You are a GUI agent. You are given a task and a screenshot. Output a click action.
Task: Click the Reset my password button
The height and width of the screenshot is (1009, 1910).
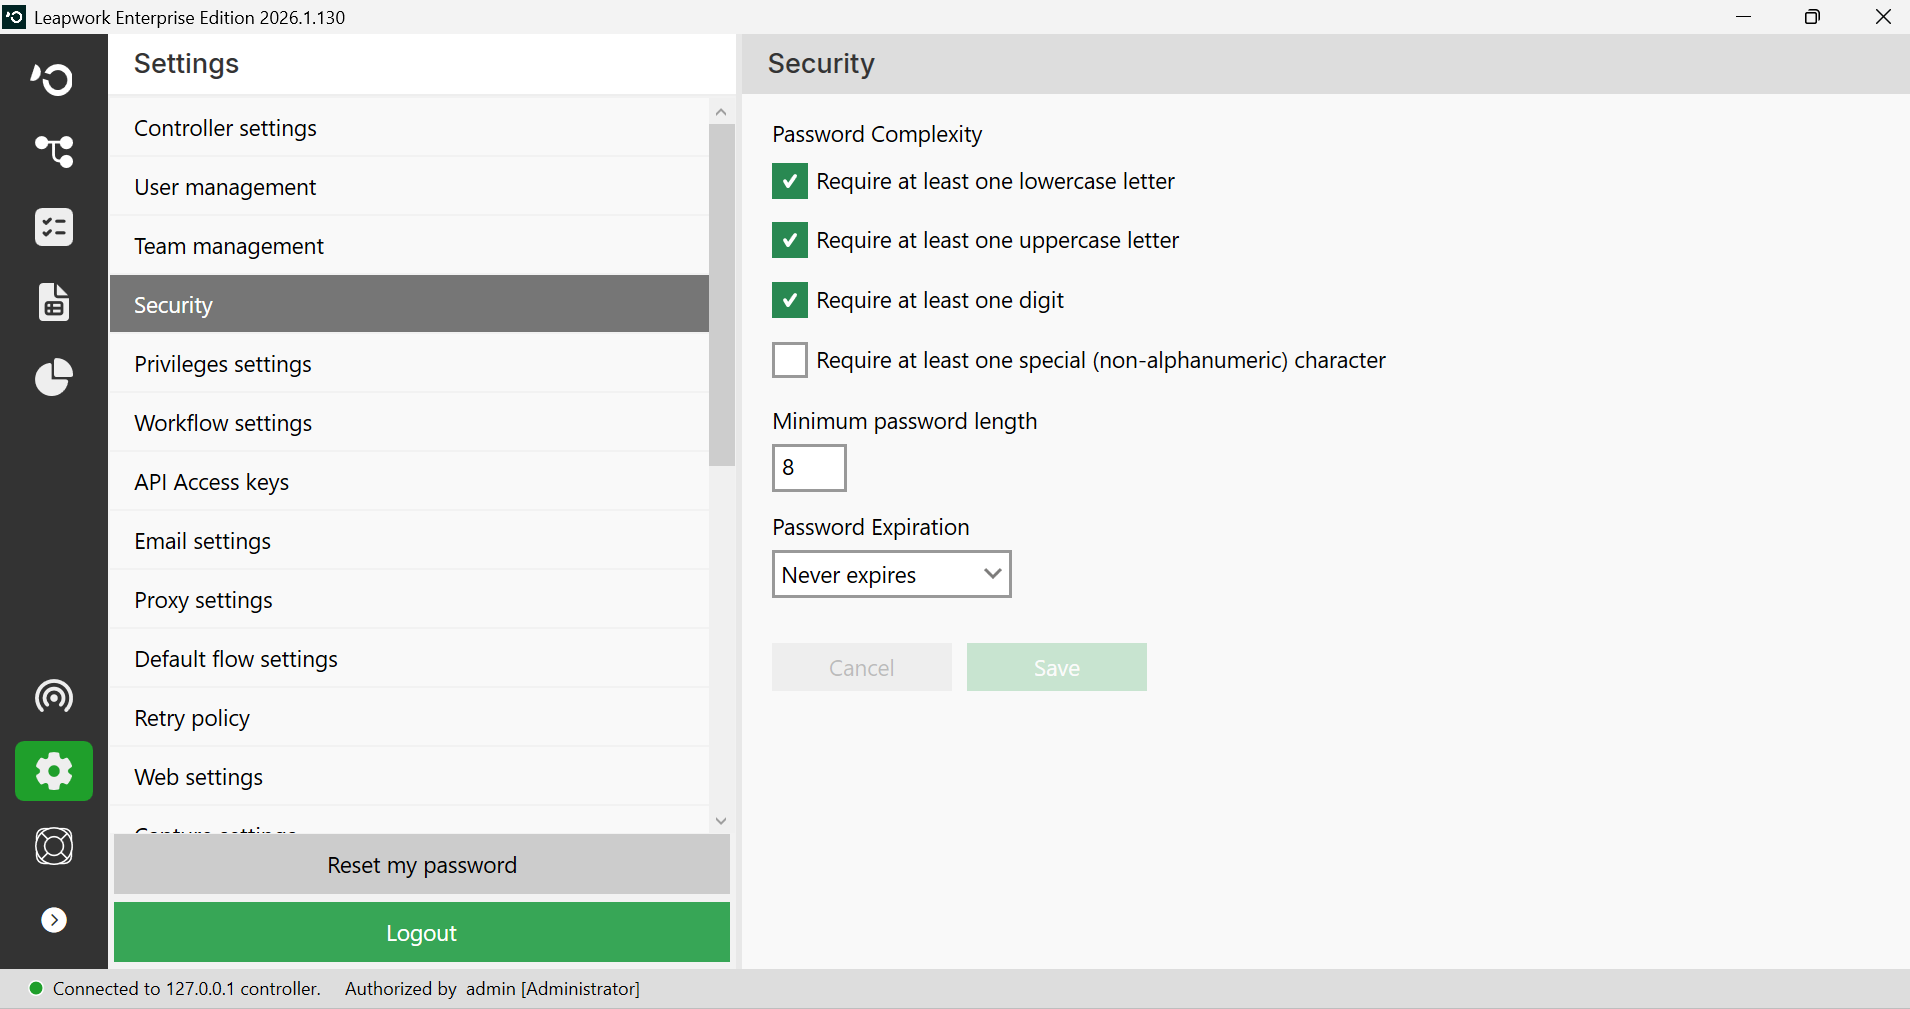422,864
